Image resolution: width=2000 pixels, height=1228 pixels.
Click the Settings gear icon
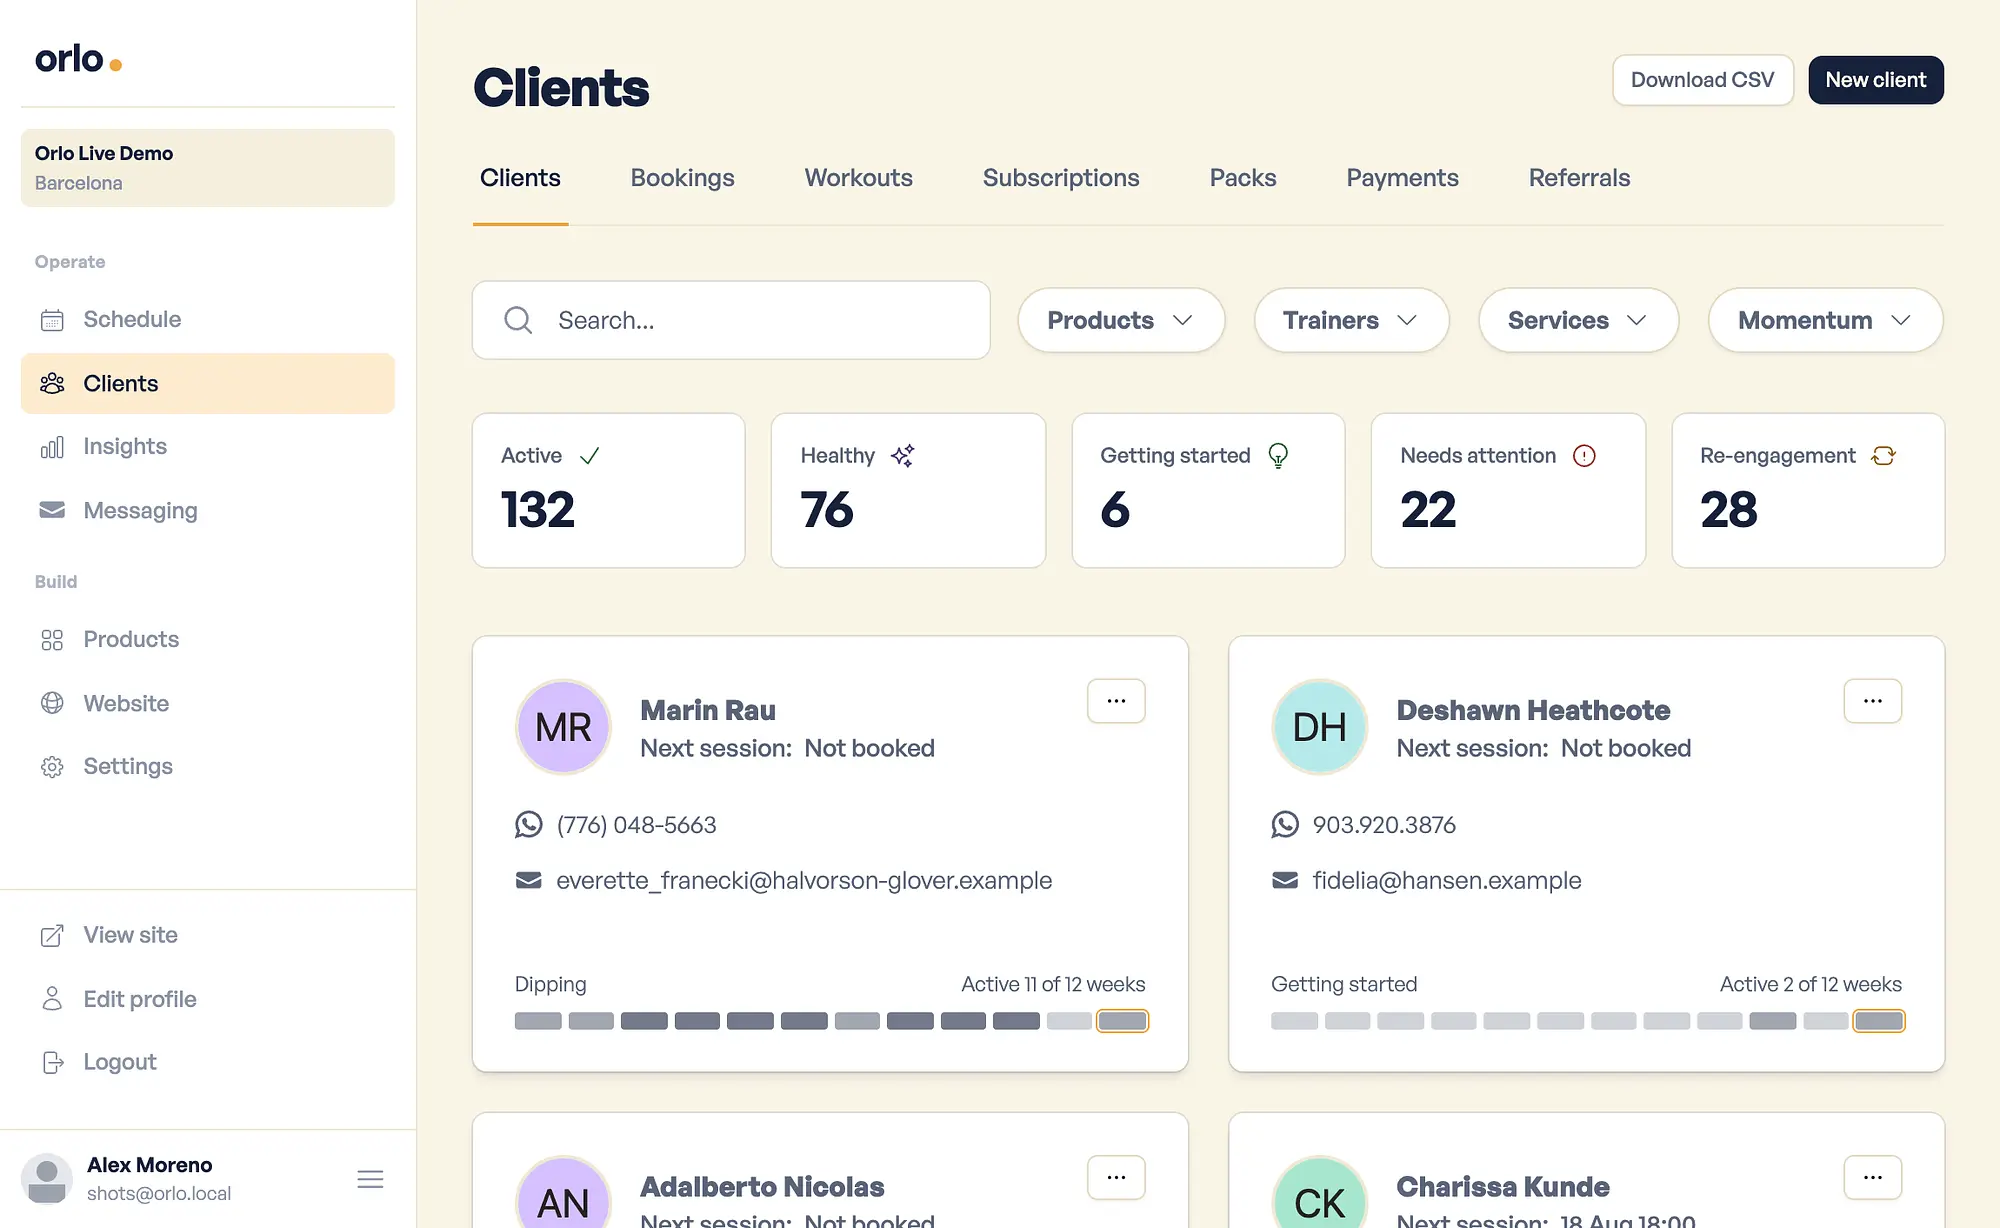[52, 767]
